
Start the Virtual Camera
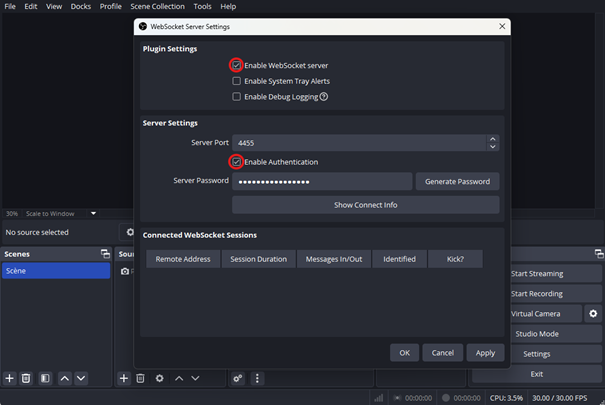coord(546,314)
